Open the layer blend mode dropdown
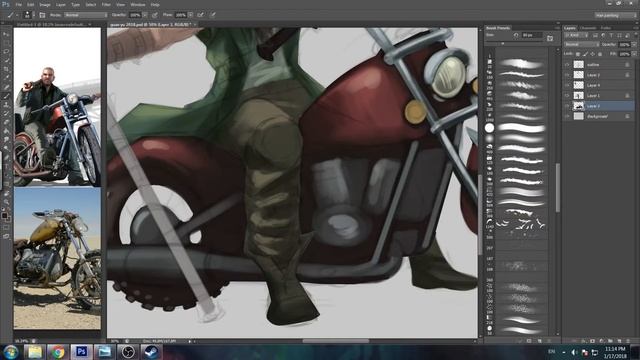The width and height of the screenshot is (640, 360). [582, 44]
